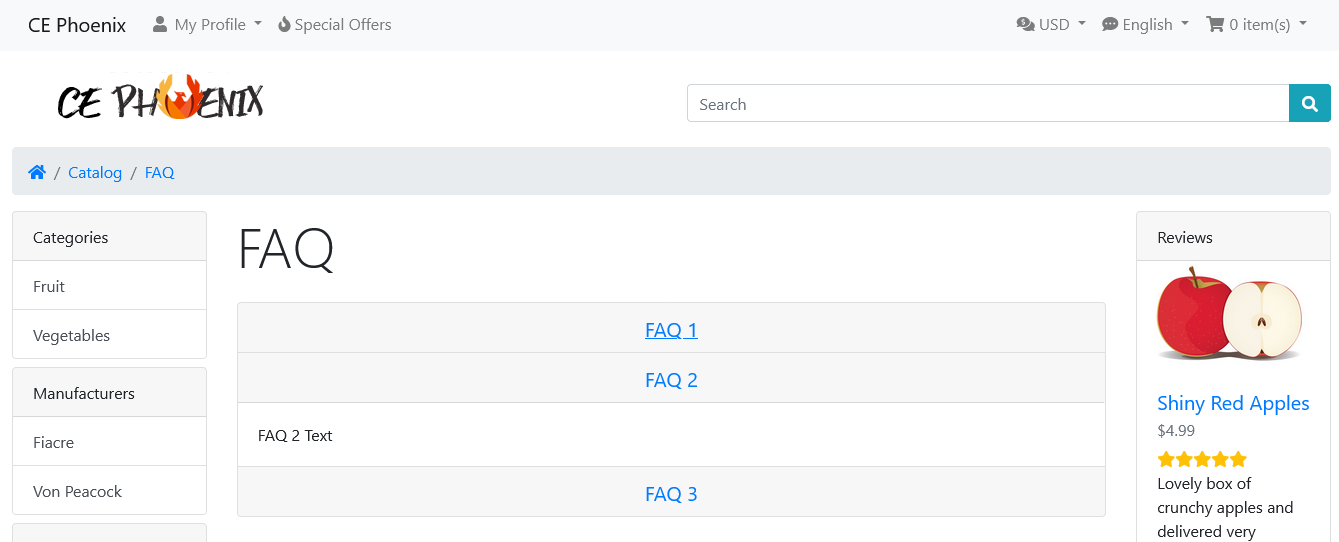Click the CE Phoenix flame logo
Screen dimensions: 1339x542
pos(160,99)
